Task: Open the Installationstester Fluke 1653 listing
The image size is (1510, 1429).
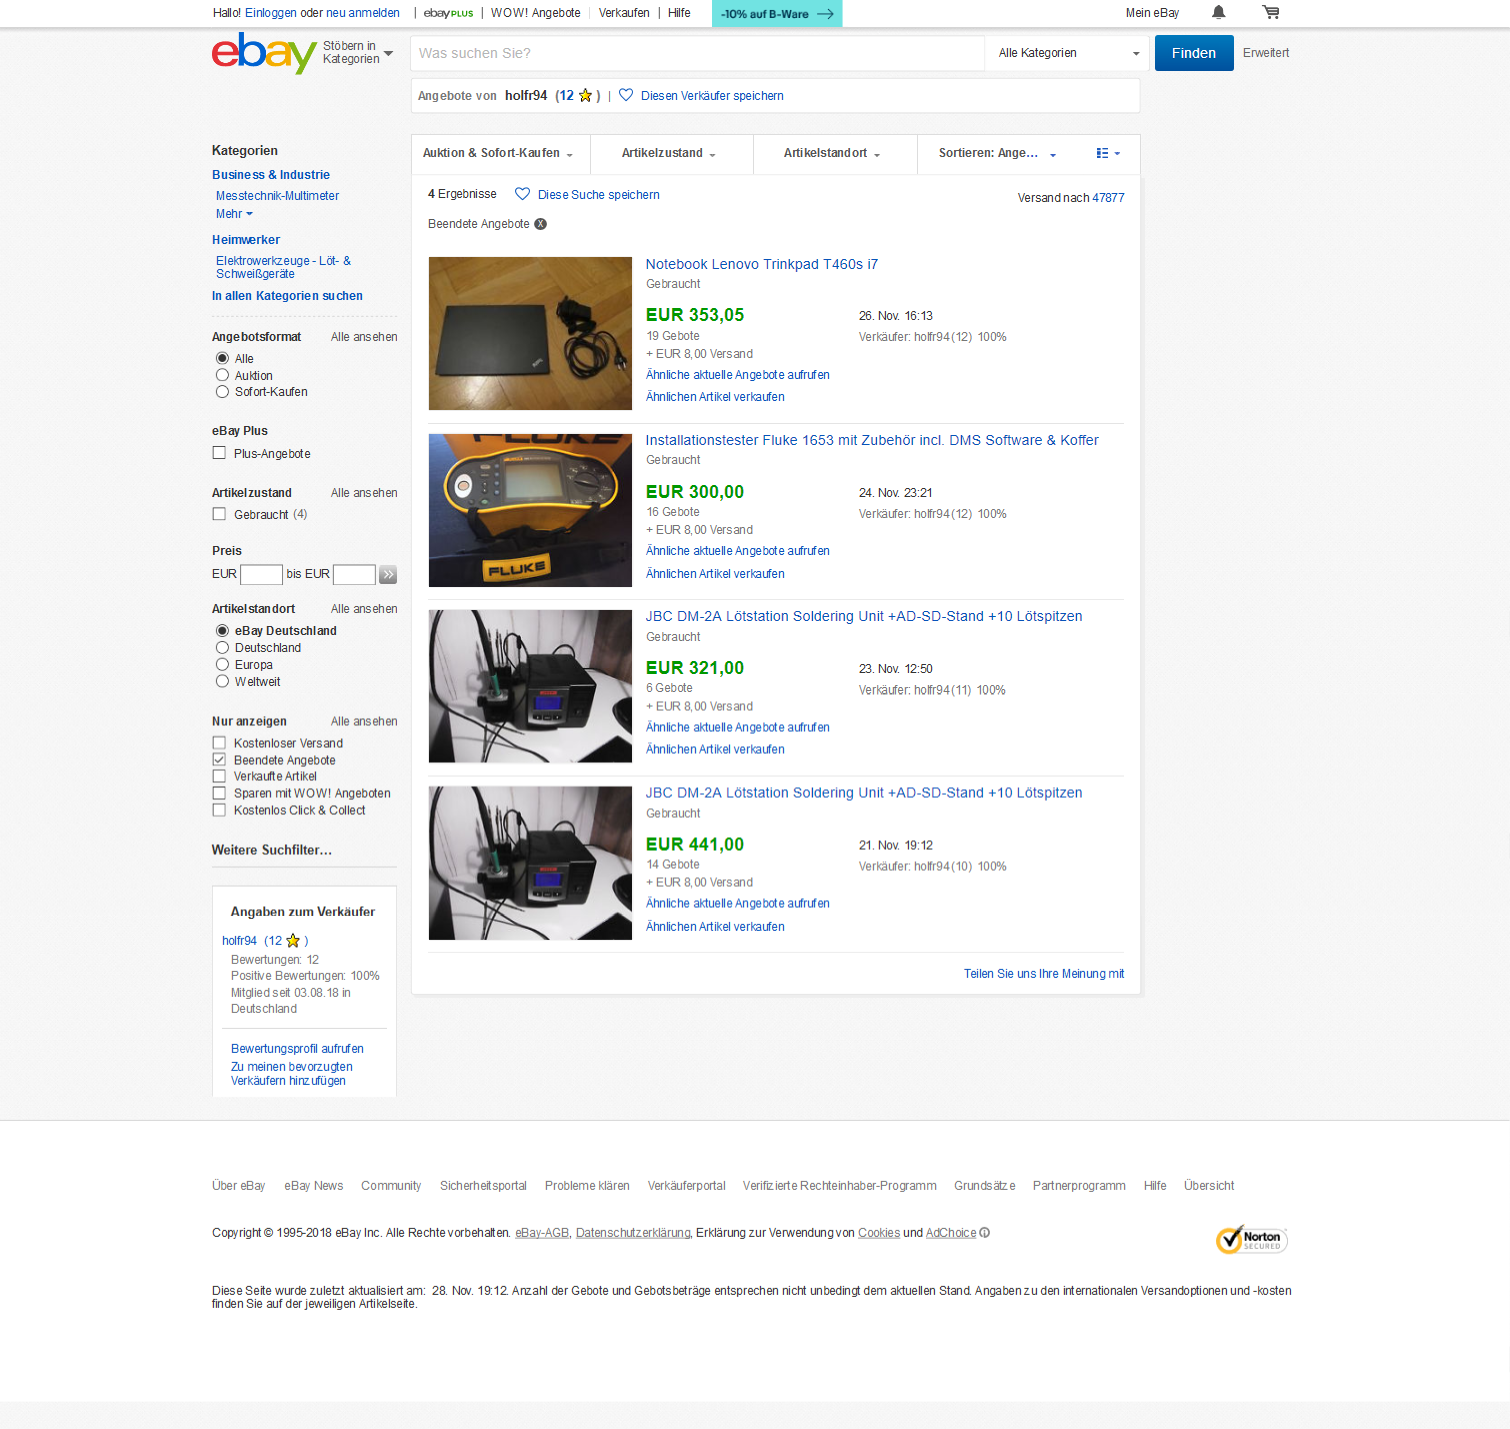Action: [x=872, y=440]
